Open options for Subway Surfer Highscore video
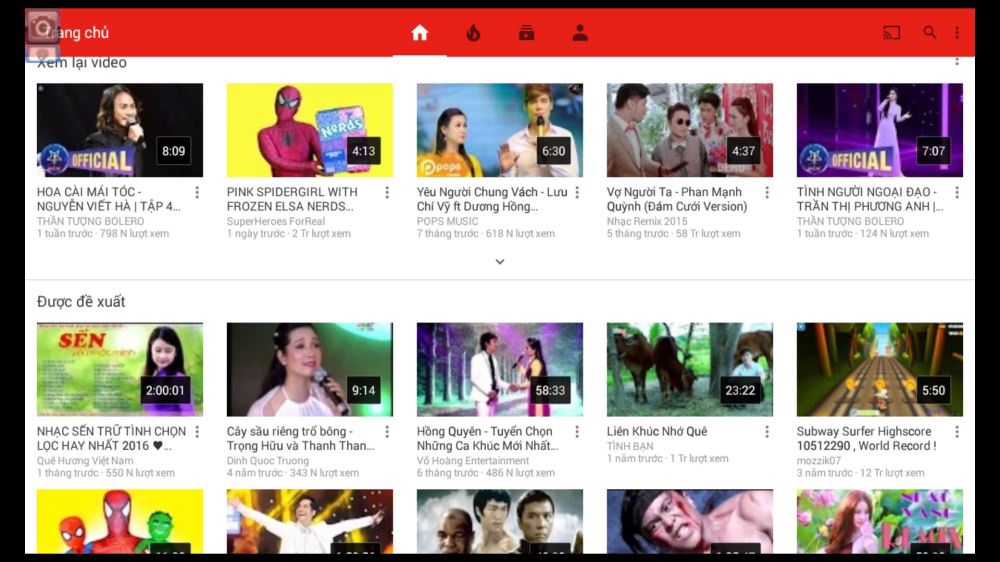 coord(957,432)
